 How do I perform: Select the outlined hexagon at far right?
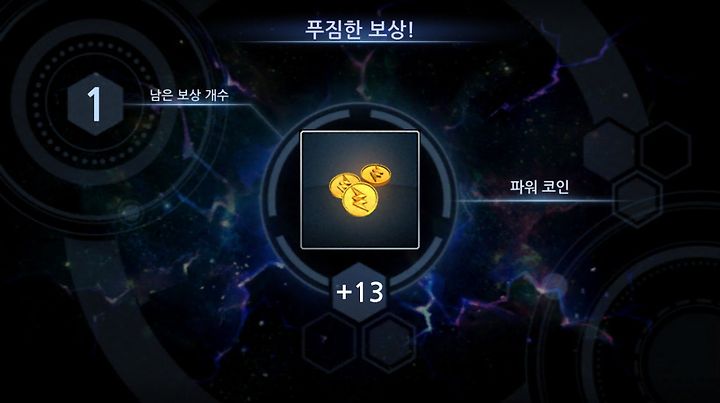coord(665,150)
